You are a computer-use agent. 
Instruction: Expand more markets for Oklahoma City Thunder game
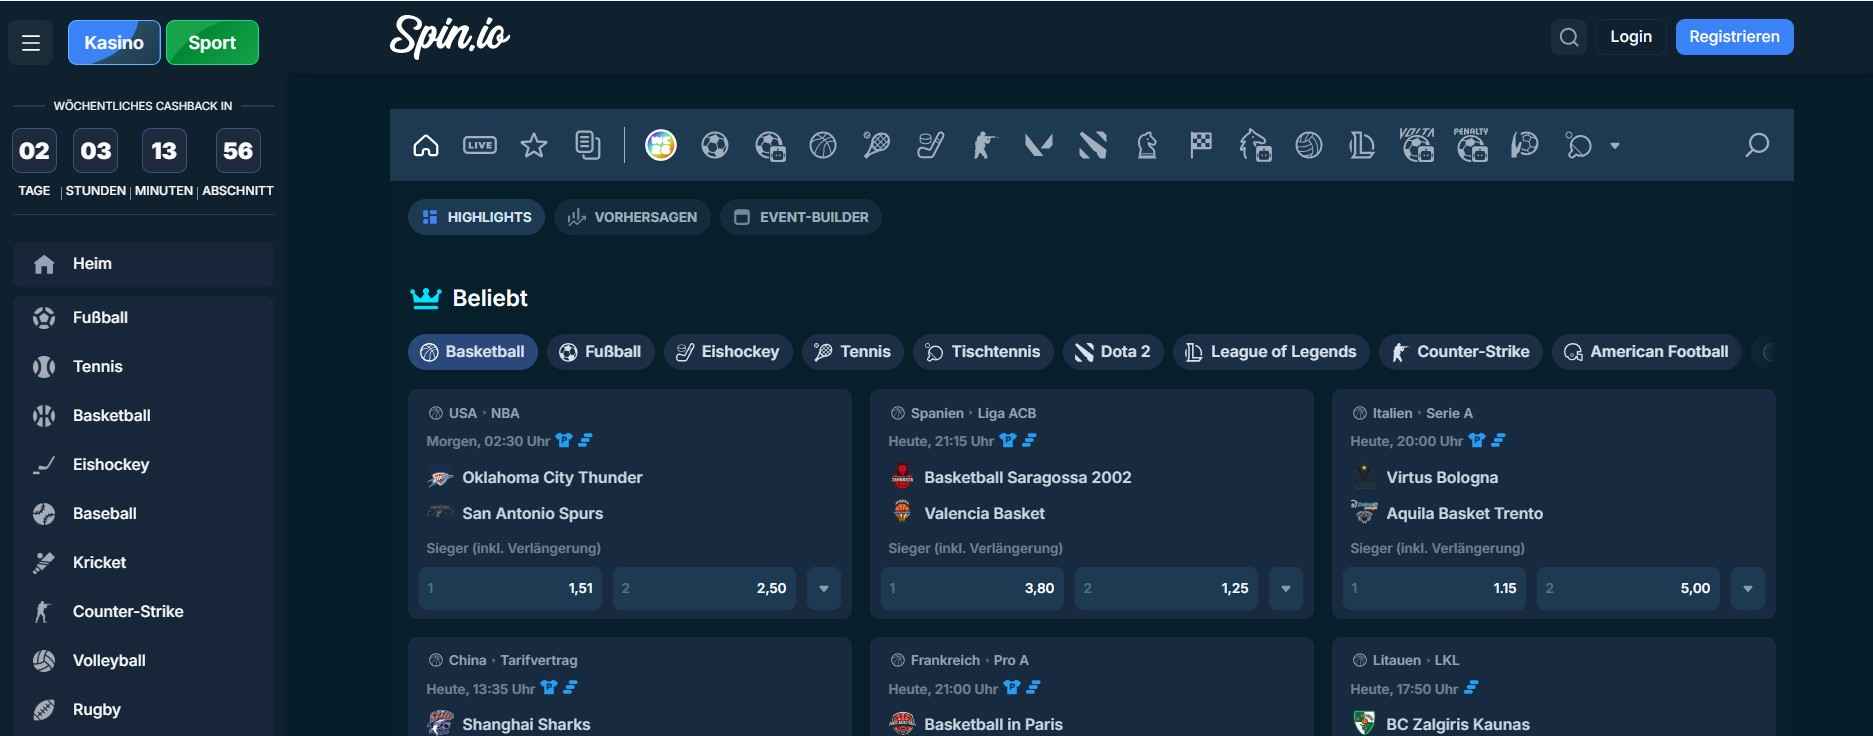point(824,589)
